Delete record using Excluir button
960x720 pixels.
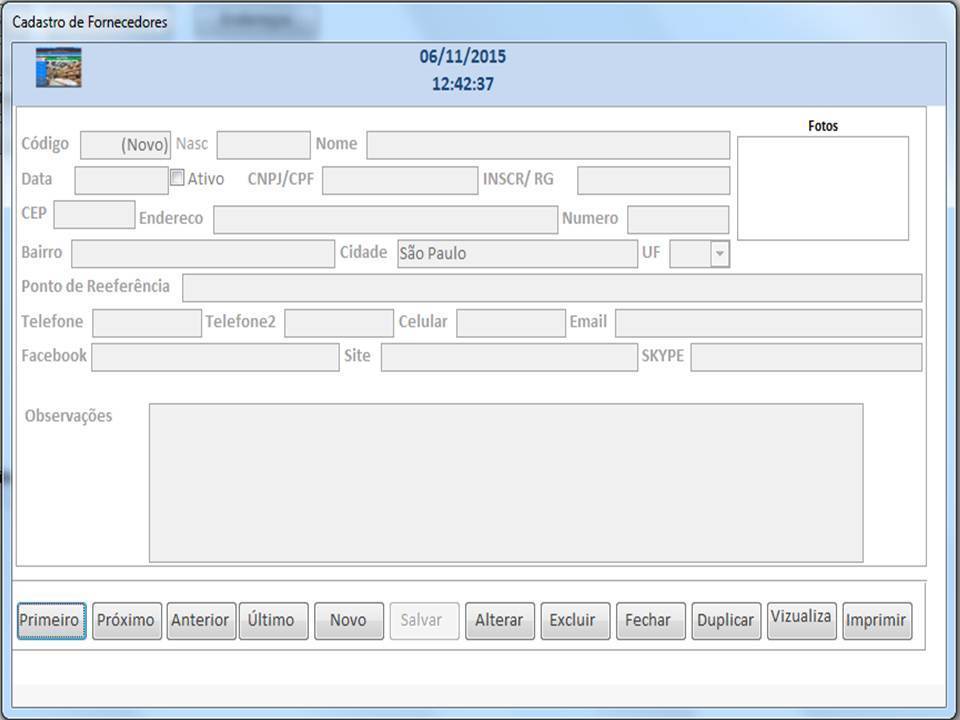click(573, 620)
